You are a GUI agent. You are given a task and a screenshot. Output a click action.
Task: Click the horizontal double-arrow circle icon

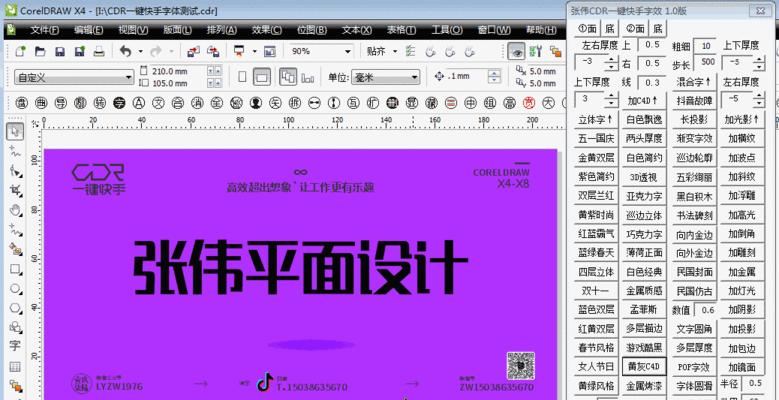314,103
